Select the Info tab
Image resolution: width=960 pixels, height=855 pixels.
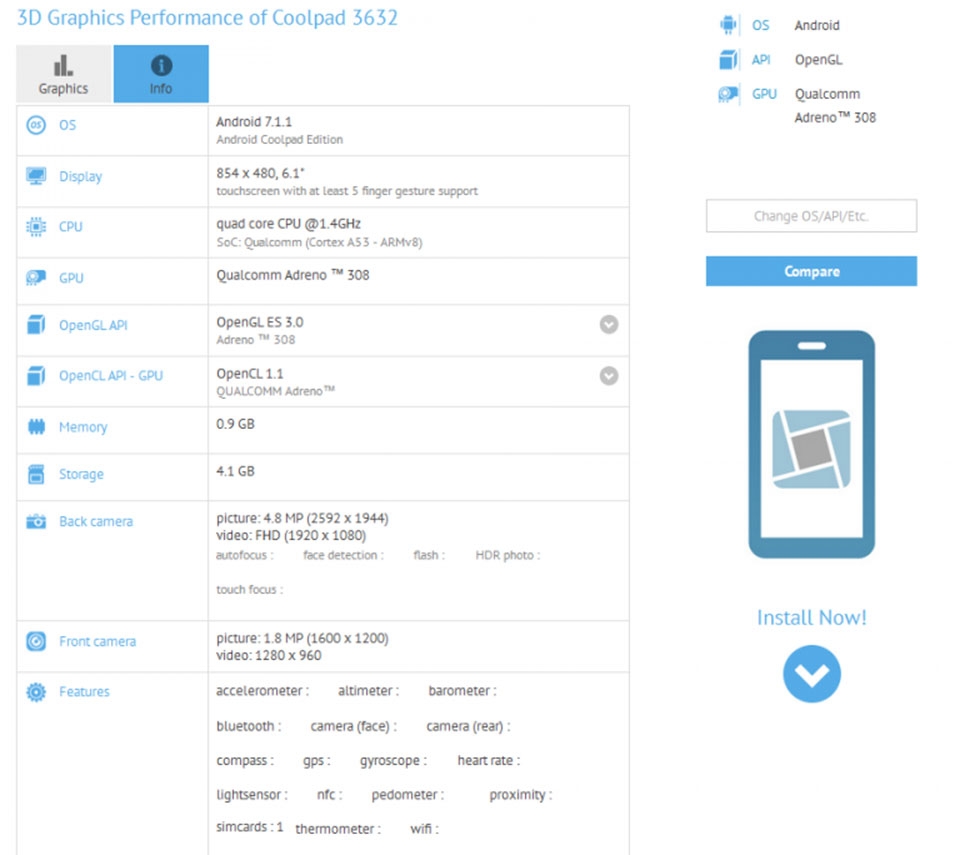click(x=160, y=73)
